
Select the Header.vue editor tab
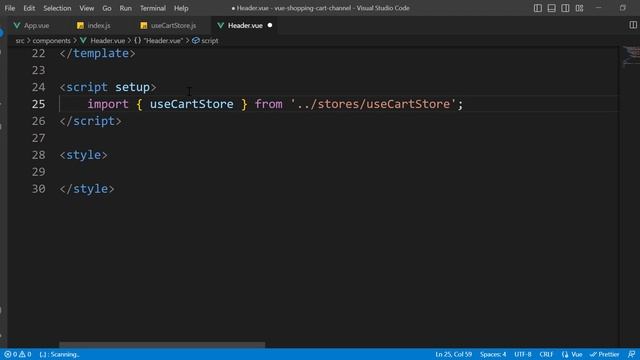(245, 25)
